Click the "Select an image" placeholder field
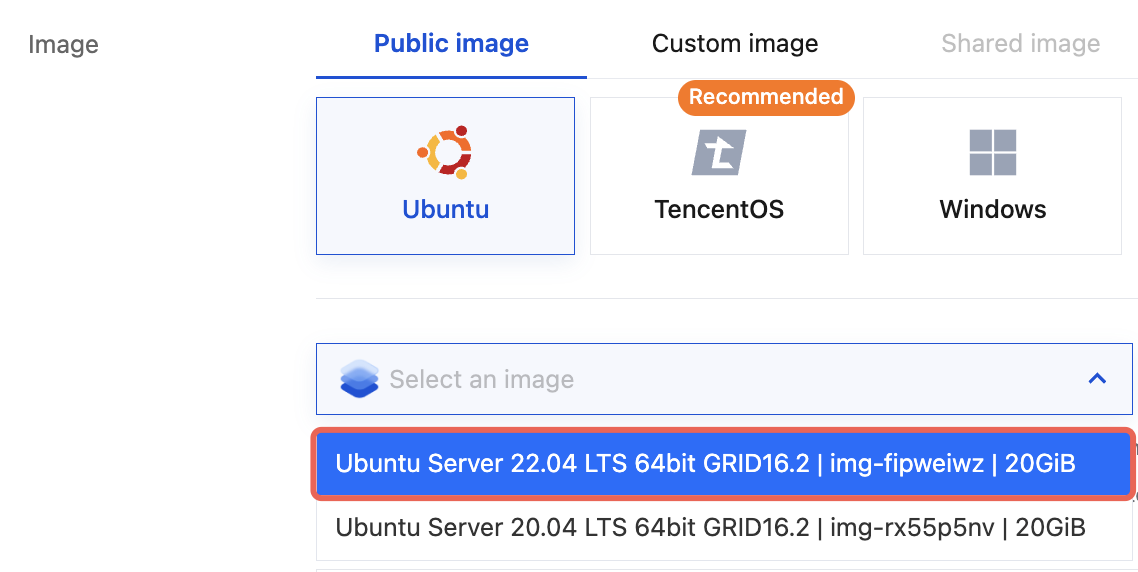This screenshot has height=572, width=1138. (481, 380)
